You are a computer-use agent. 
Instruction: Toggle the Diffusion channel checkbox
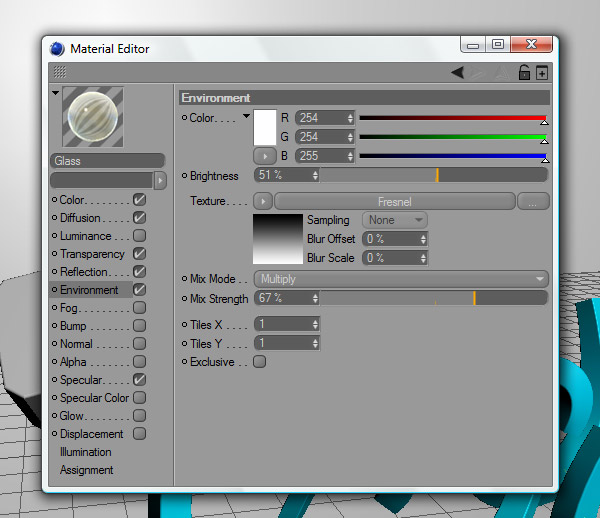pos(140,217)
